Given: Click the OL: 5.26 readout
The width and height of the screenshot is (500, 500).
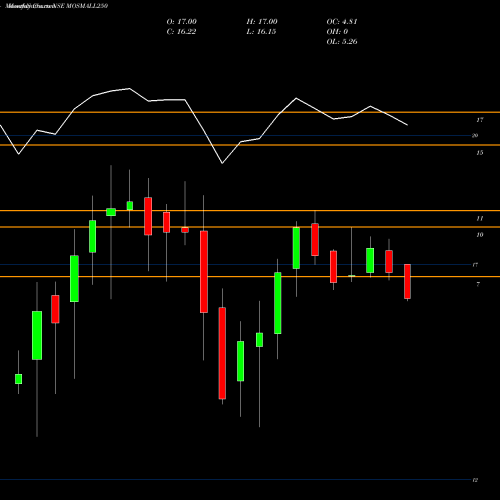Looking at the screenshot, I should 342,42.
